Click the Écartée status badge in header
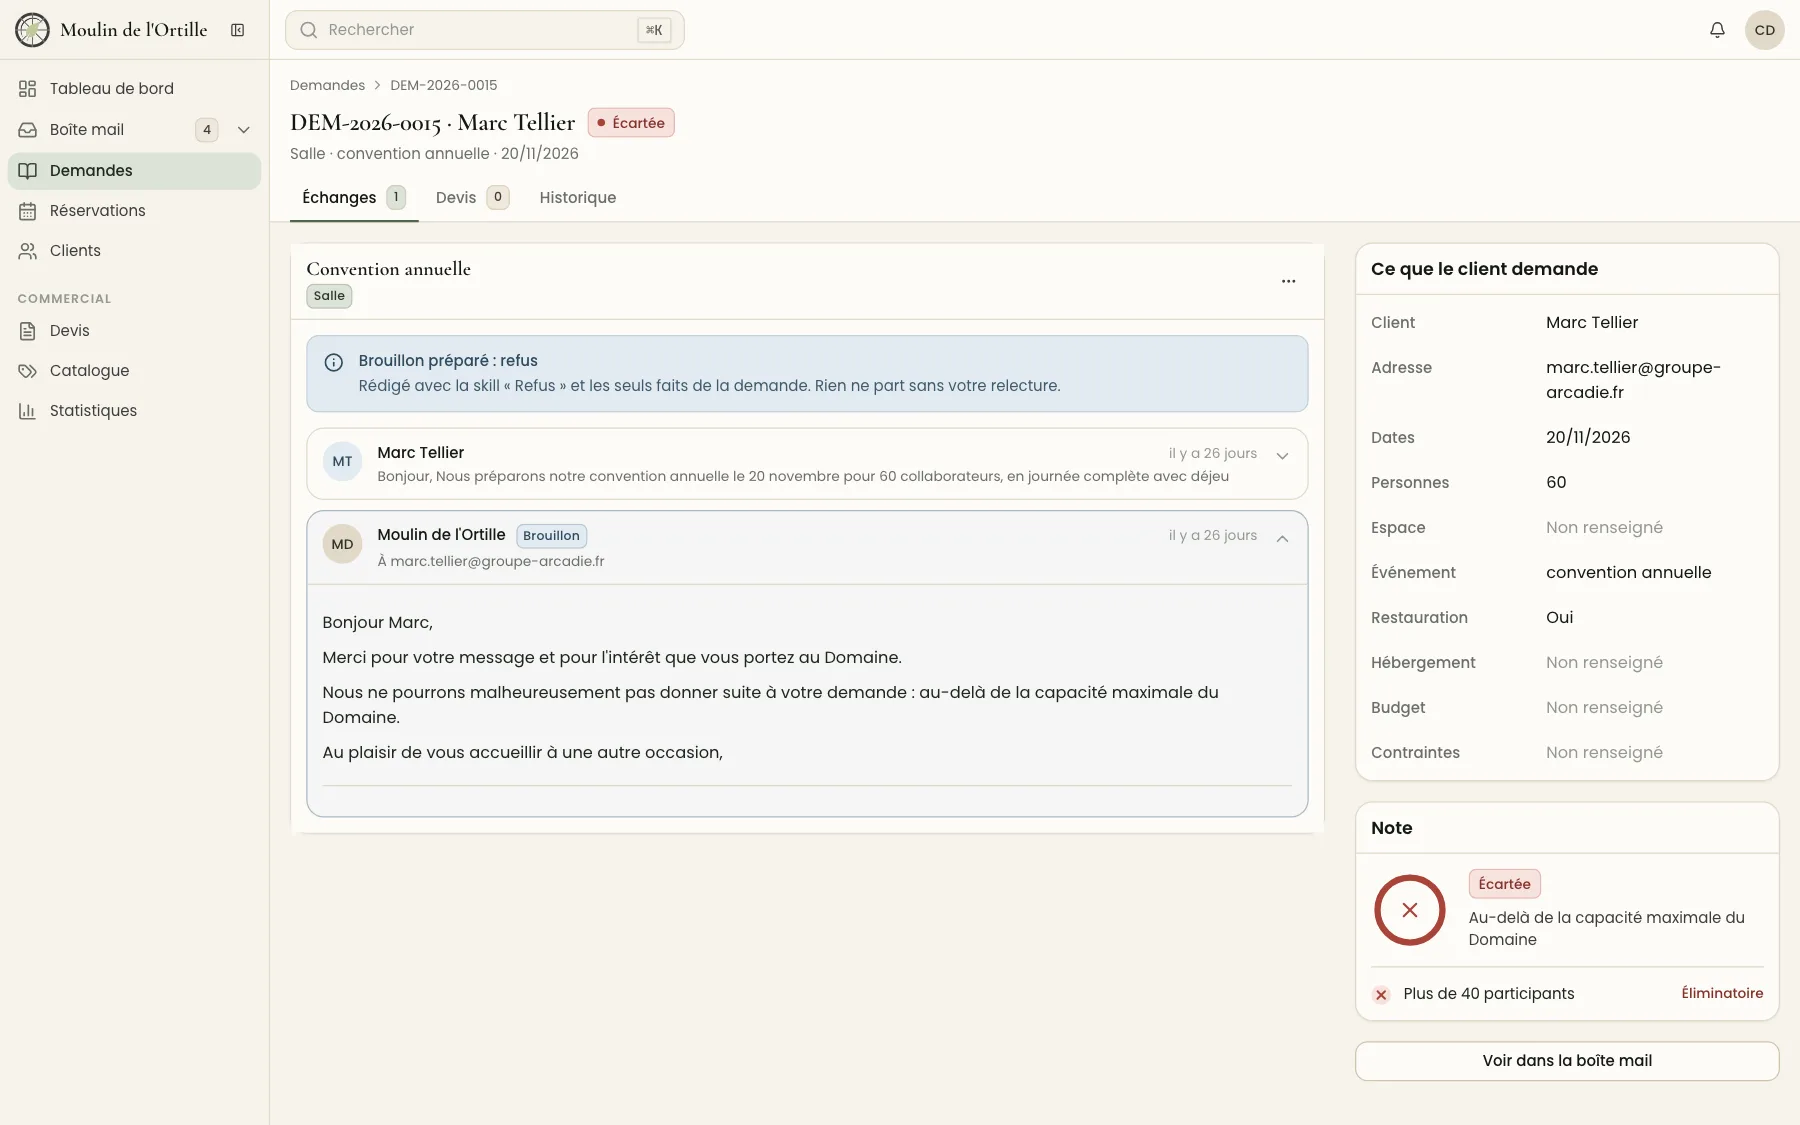 pyautogui.click(x=631, y=123)
